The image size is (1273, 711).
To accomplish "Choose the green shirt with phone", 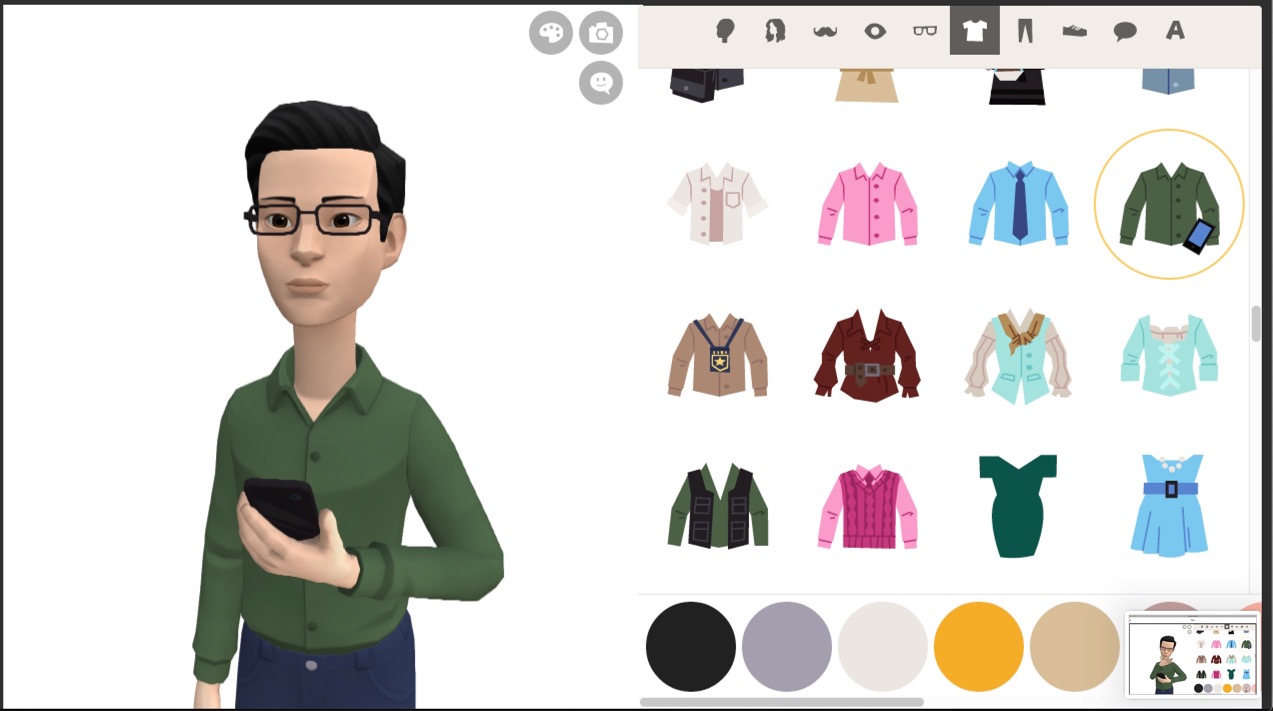I will pyautogui.click(x=1169, y=204).
